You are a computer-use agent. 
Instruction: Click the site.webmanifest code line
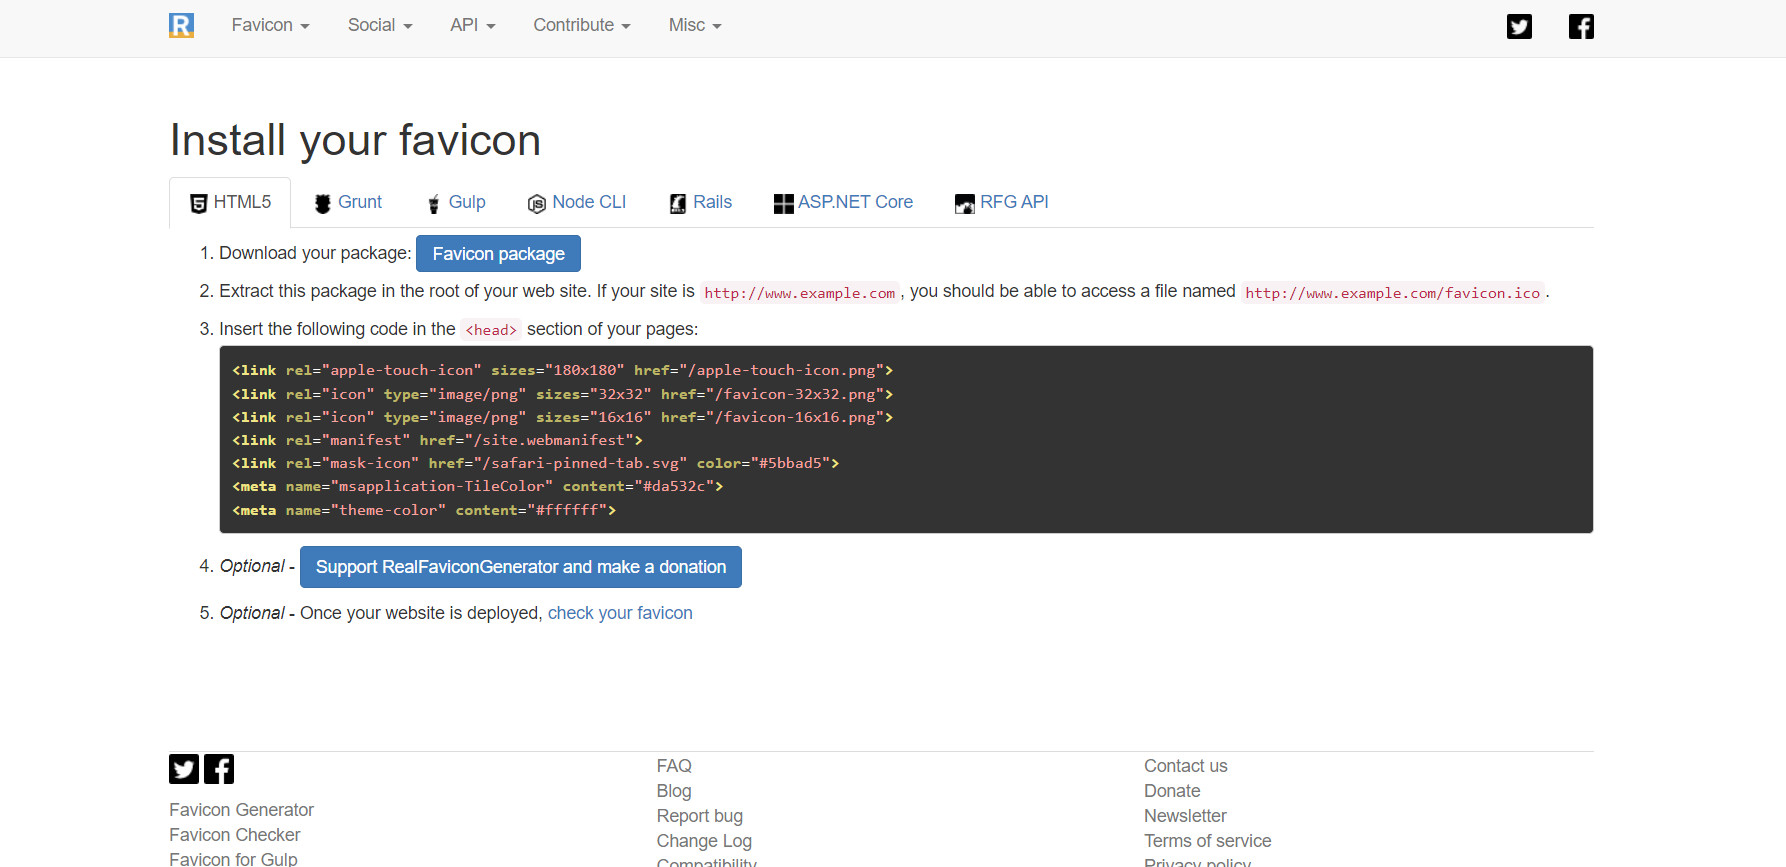pos(437,440)
